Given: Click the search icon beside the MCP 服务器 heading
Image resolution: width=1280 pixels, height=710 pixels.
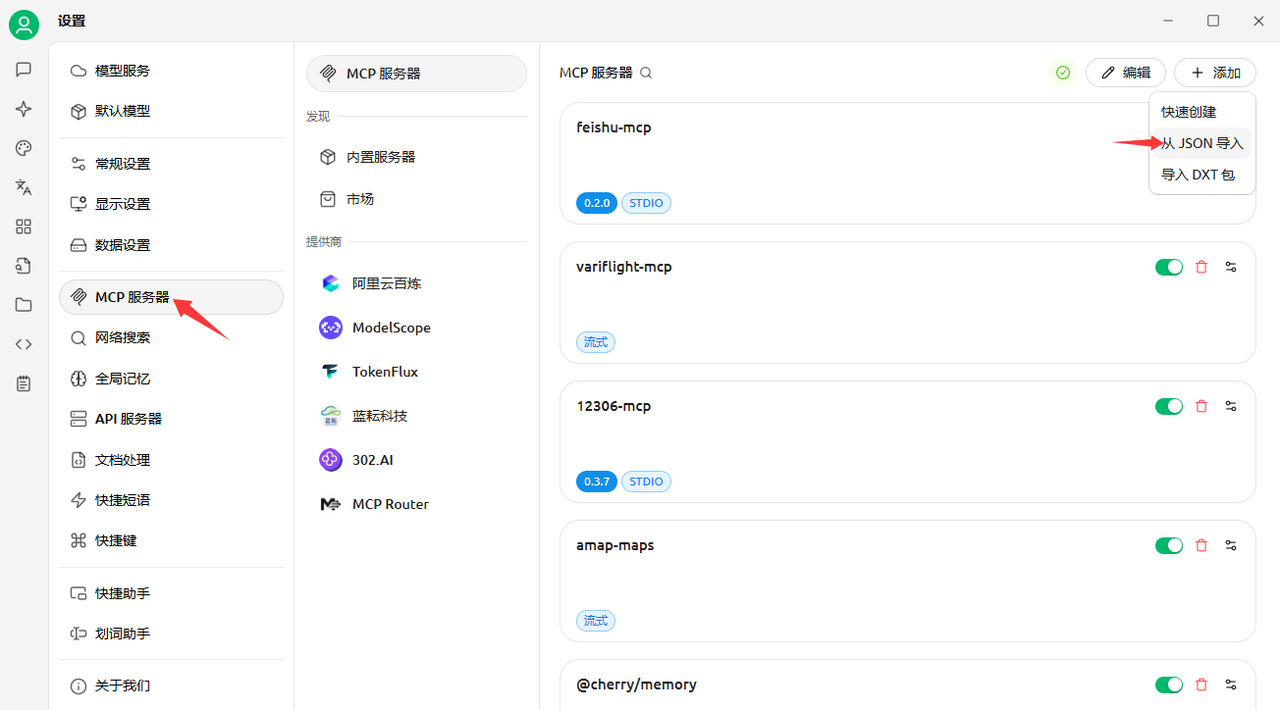Looking at the screenshot, I should 646,73.
